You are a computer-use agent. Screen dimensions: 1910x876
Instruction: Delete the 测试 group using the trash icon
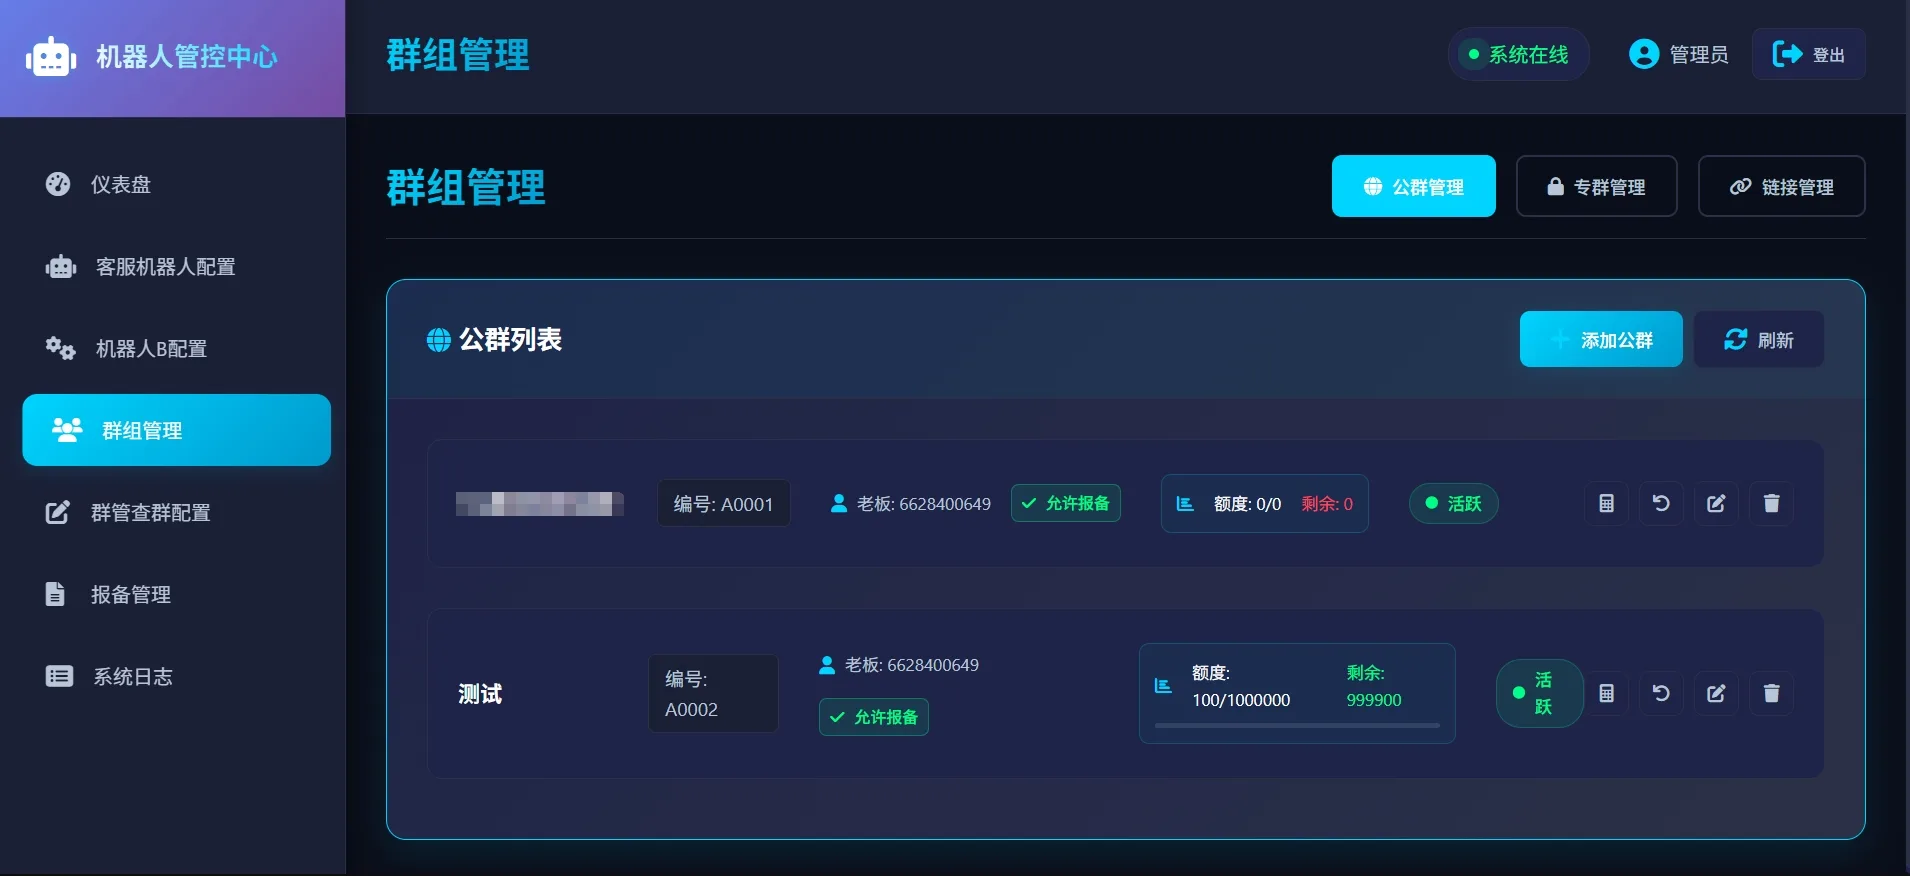[x=1771, y=694]
